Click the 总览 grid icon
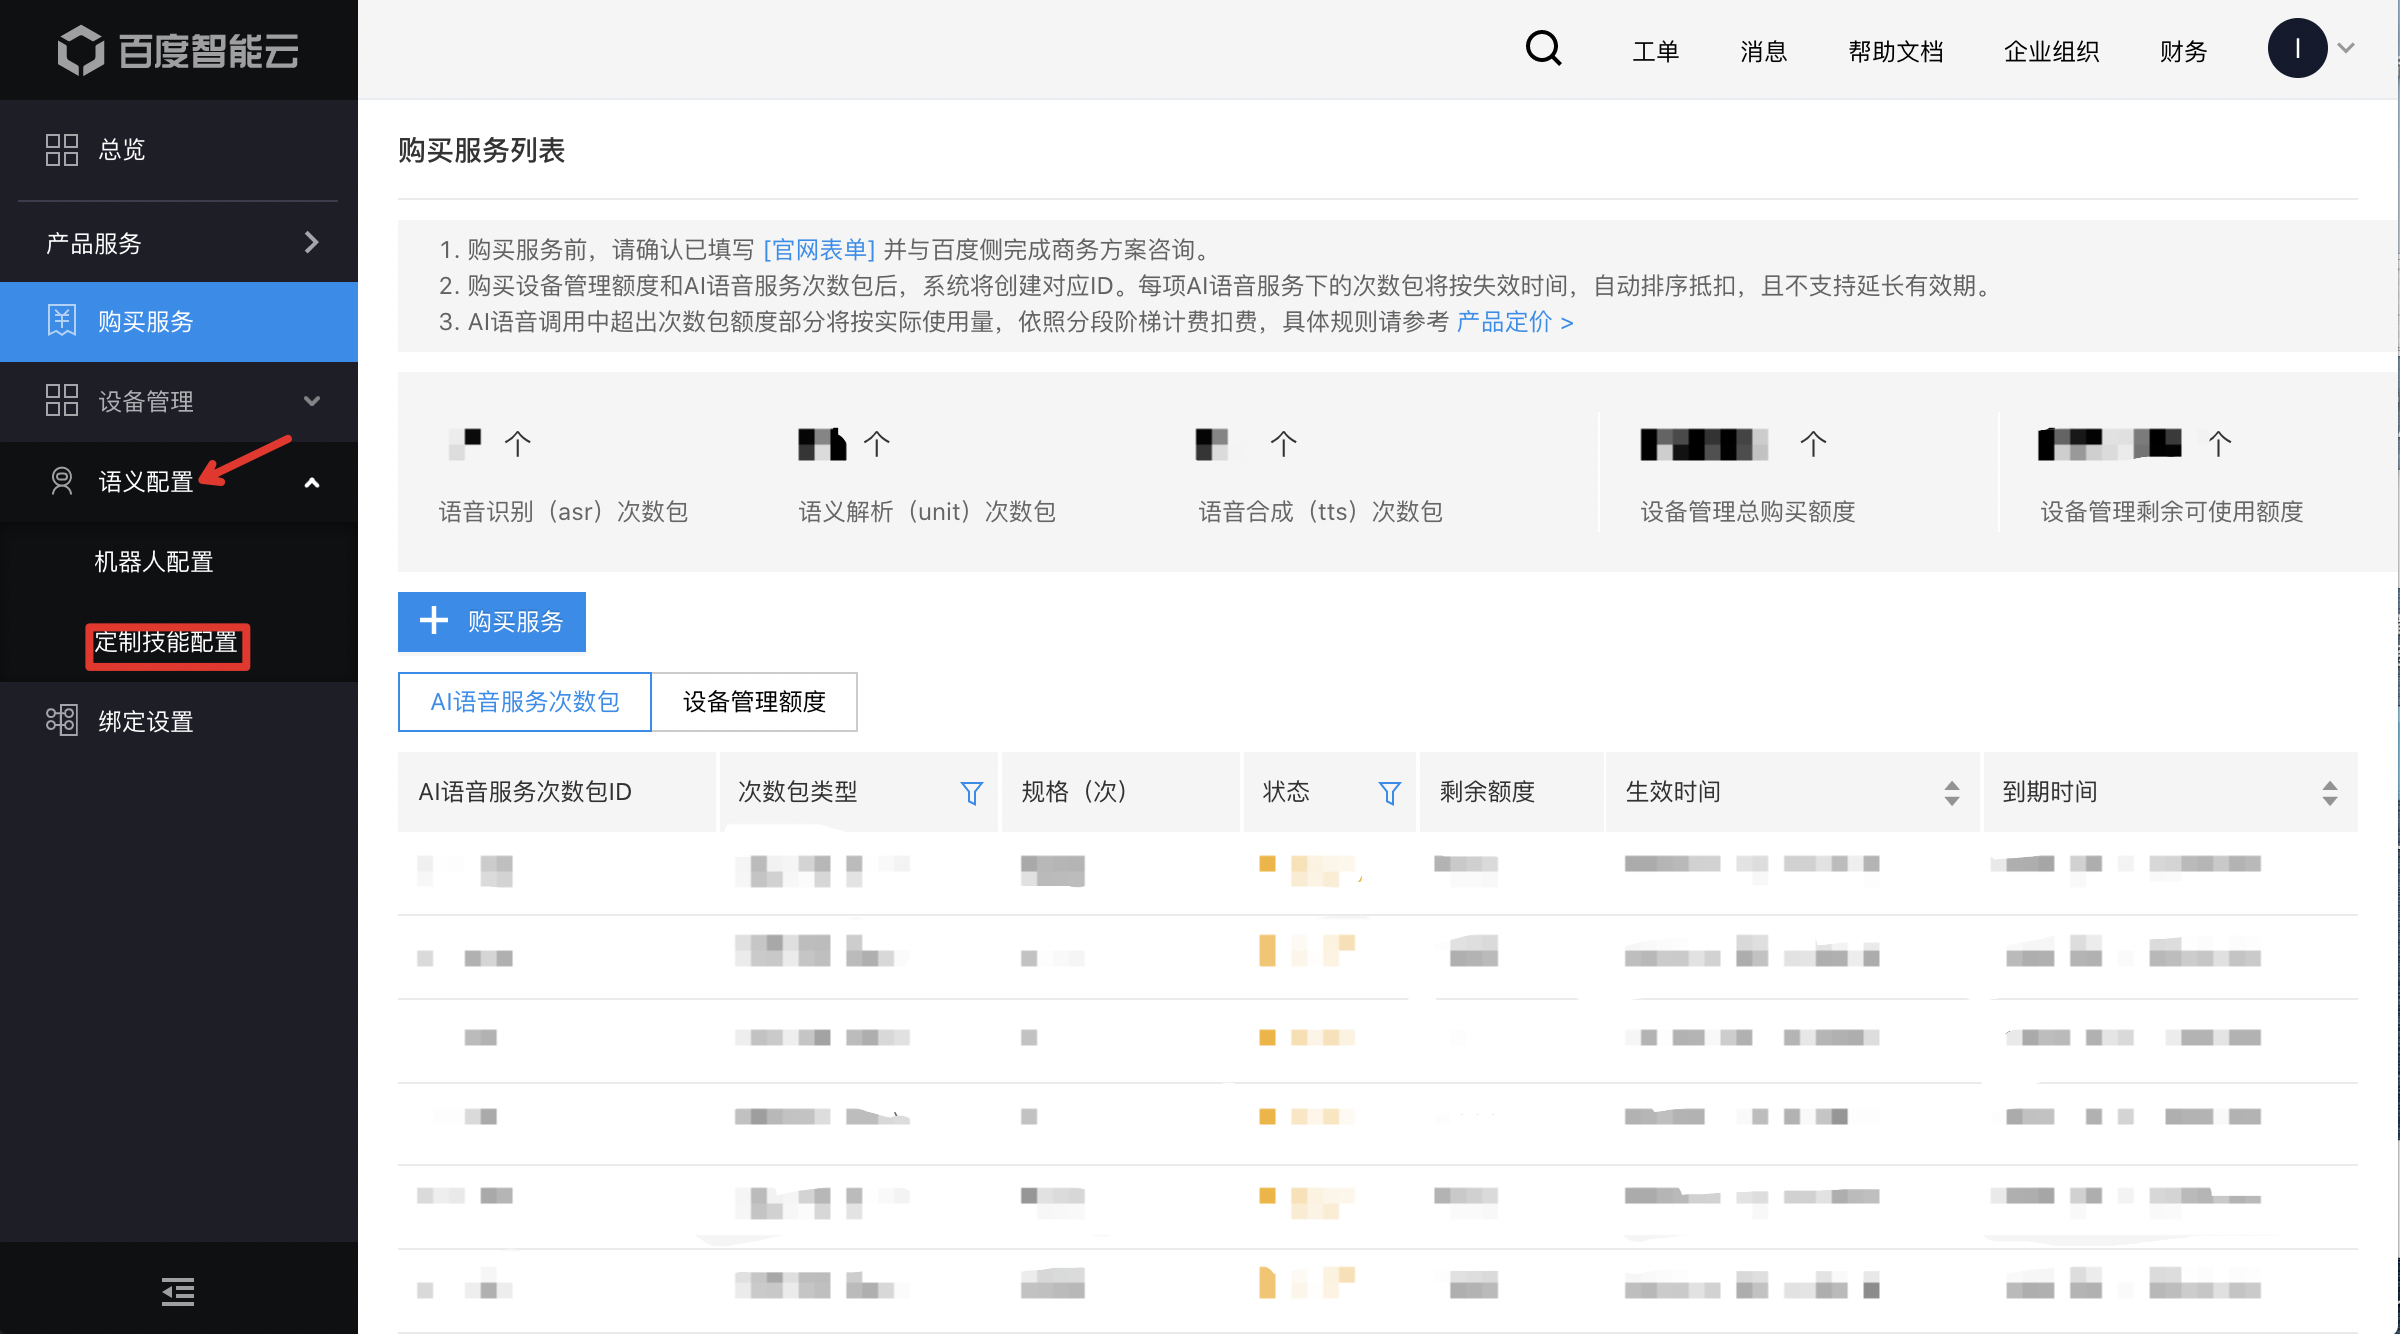Screen dimensions: 2400x1334 tap(62, 150)
